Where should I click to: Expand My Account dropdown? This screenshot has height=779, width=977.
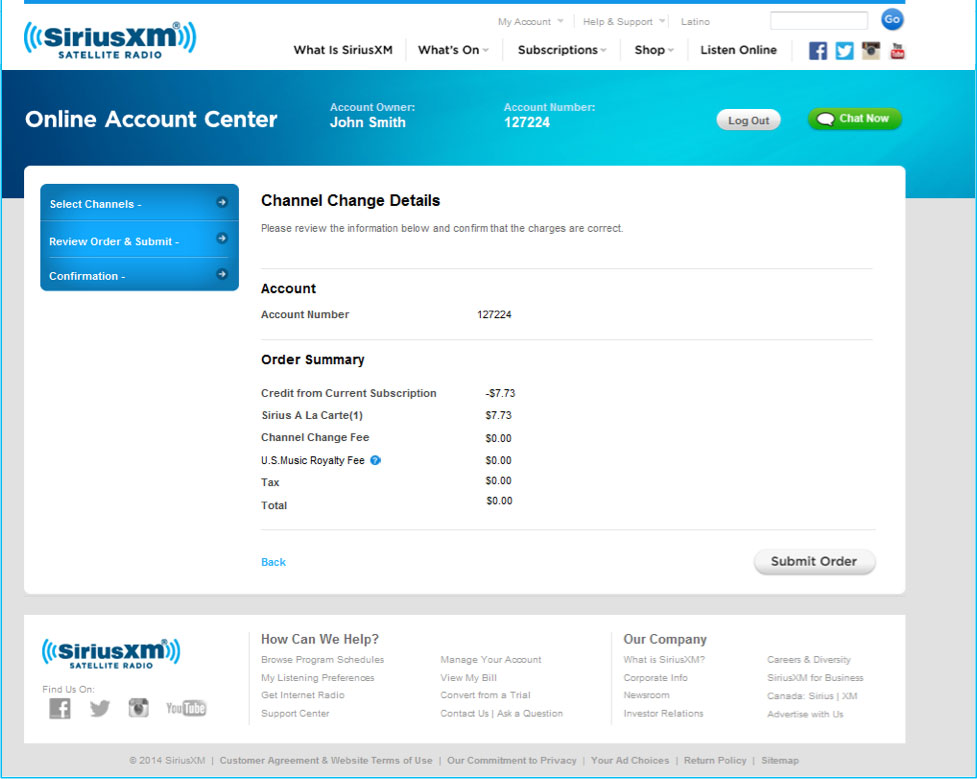530,22
